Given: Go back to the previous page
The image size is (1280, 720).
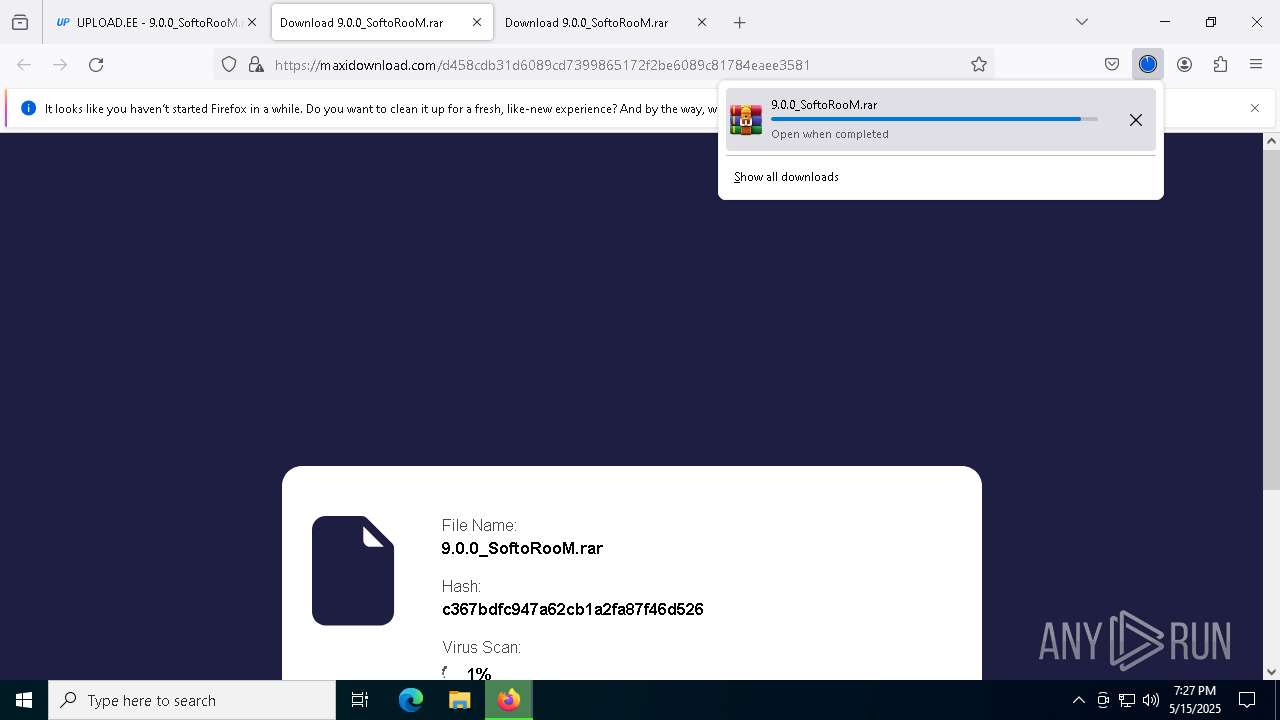Looking at the screenshot, I should click(x=24, y=64).
